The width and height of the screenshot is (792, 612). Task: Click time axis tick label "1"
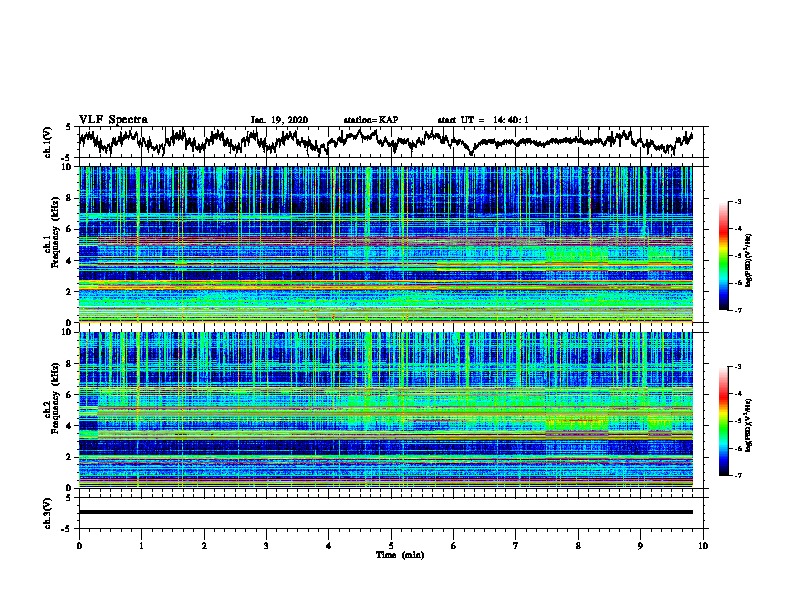tap(141, 546)
